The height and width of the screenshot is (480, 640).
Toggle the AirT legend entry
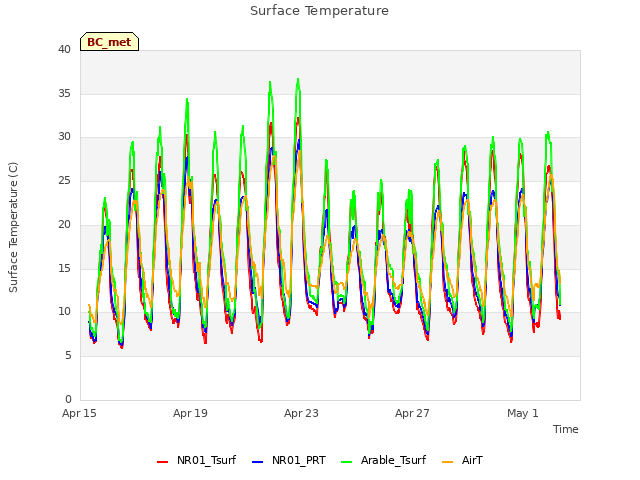click(x=462, y=460)
